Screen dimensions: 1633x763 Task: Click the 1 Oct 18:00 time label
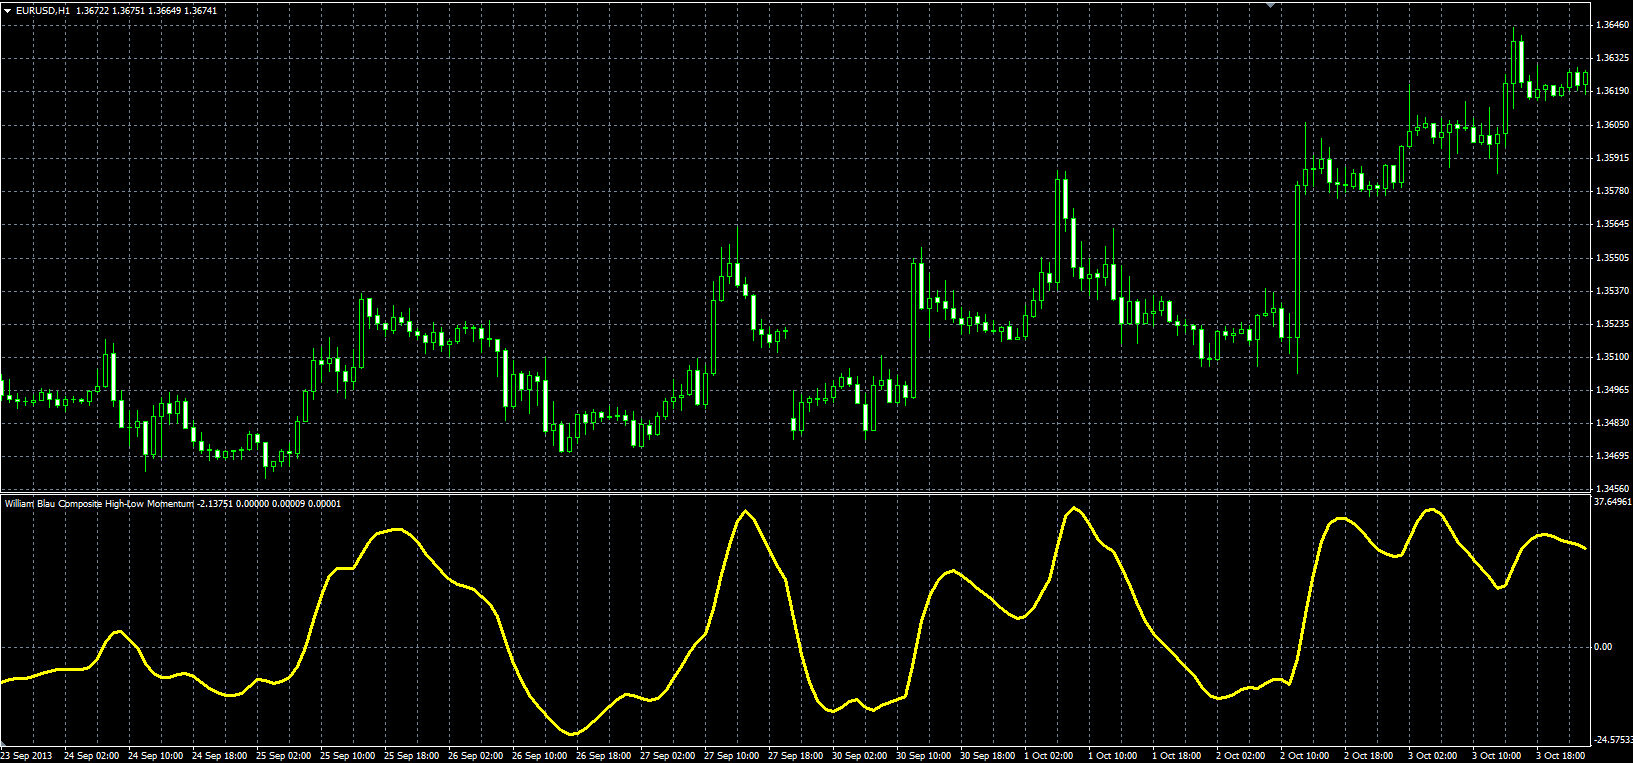tap(1176, 756)
